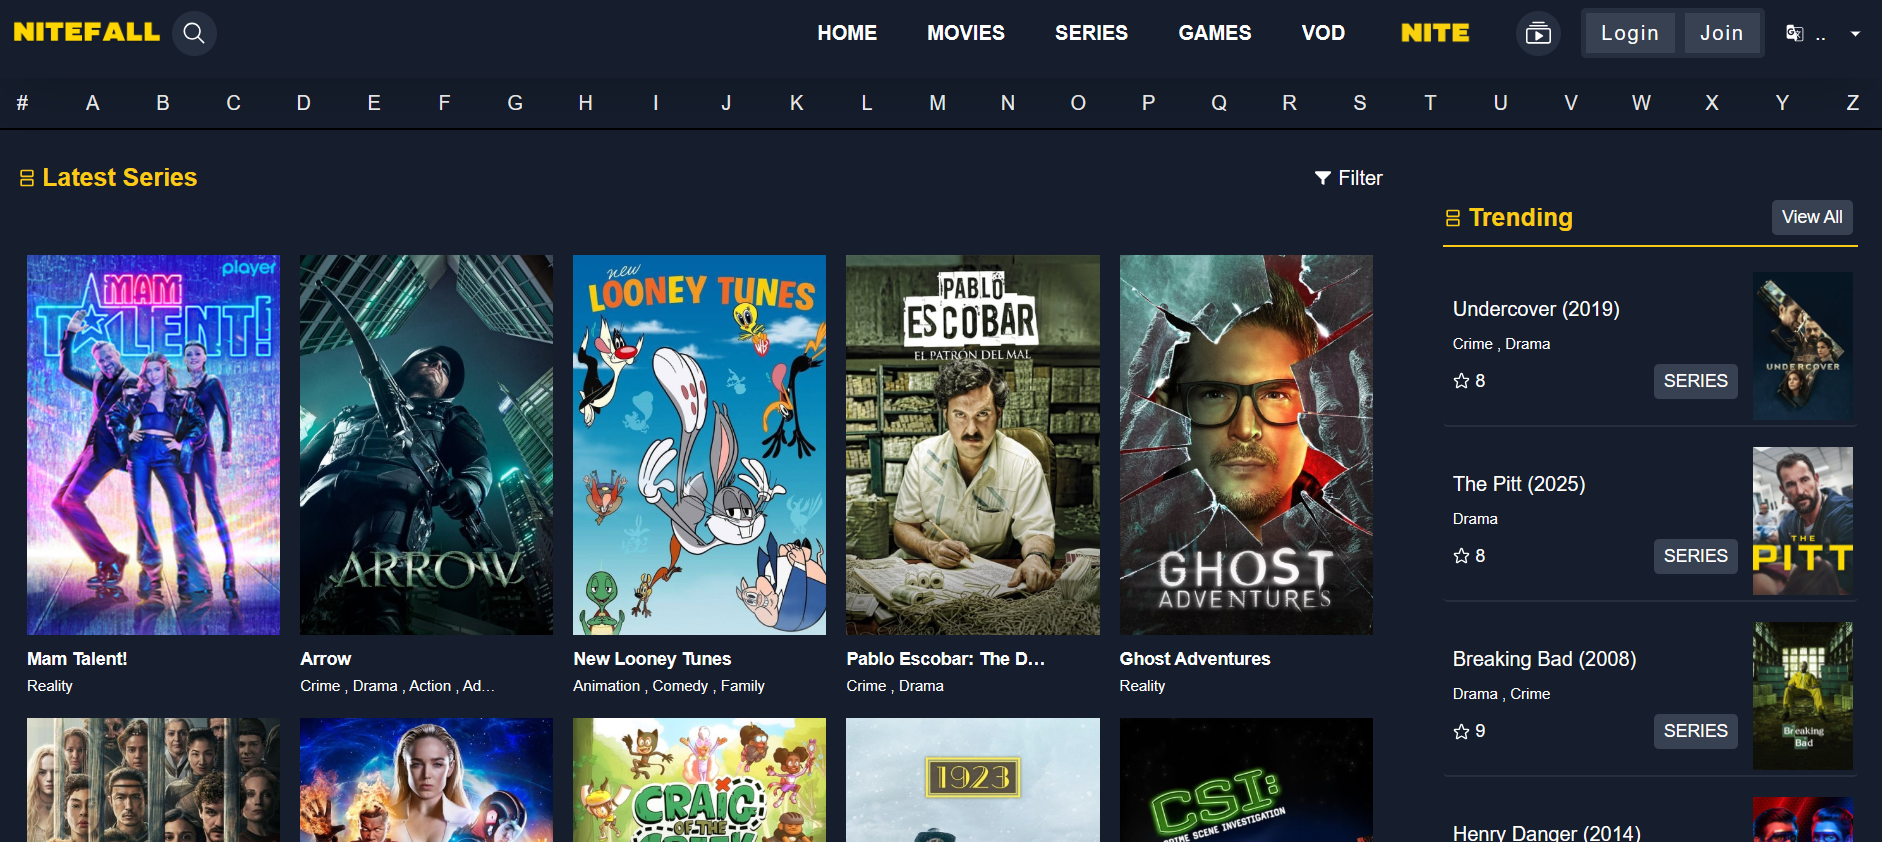1882x842 pixels.
Task: Filter titles by letter A
Action: [92, 103]
